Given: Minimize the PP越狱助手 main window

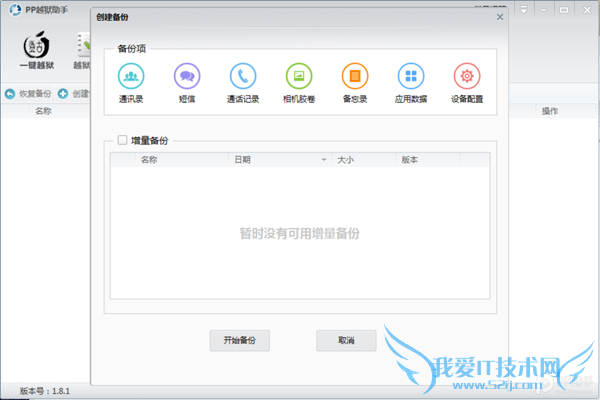Looking at the screenshot, I should point(544,10).
